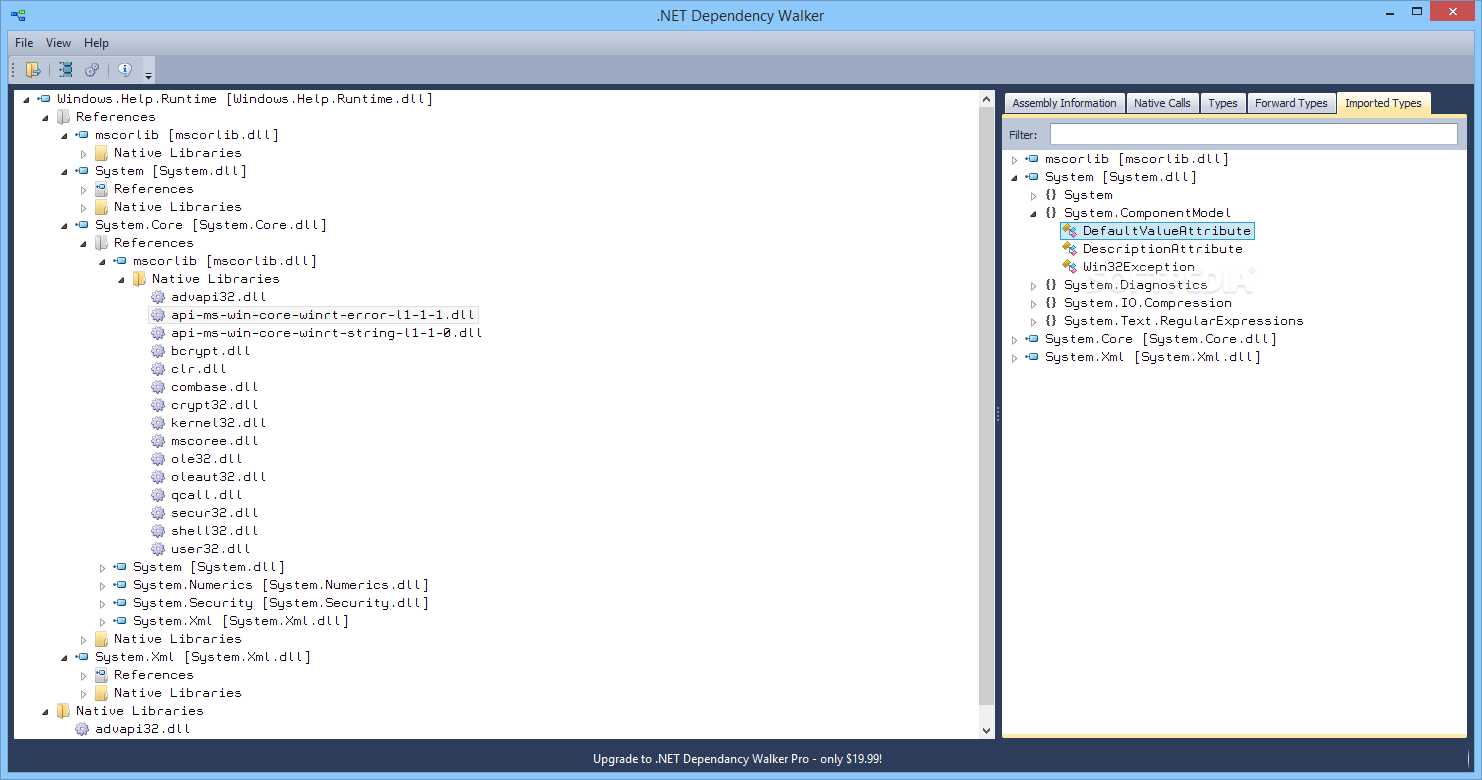Click the class icon next to DescriptionAttribute
Viewport: 1482px width, 780px height.
pyautogui.click(x=1070, y=249)
